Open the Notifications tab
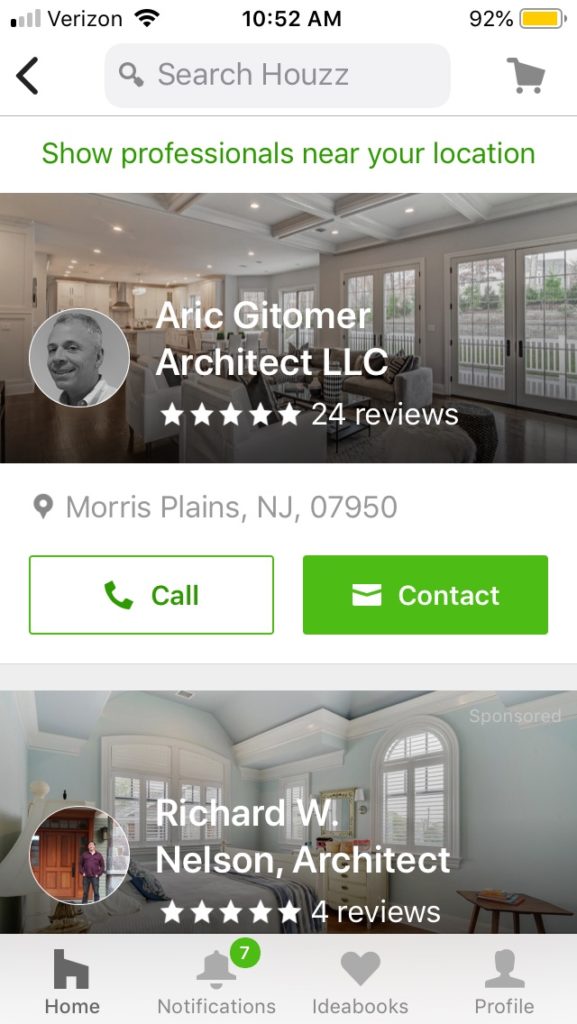Image resolution: width=577 pixels, height=1024 pixels. 217,982
